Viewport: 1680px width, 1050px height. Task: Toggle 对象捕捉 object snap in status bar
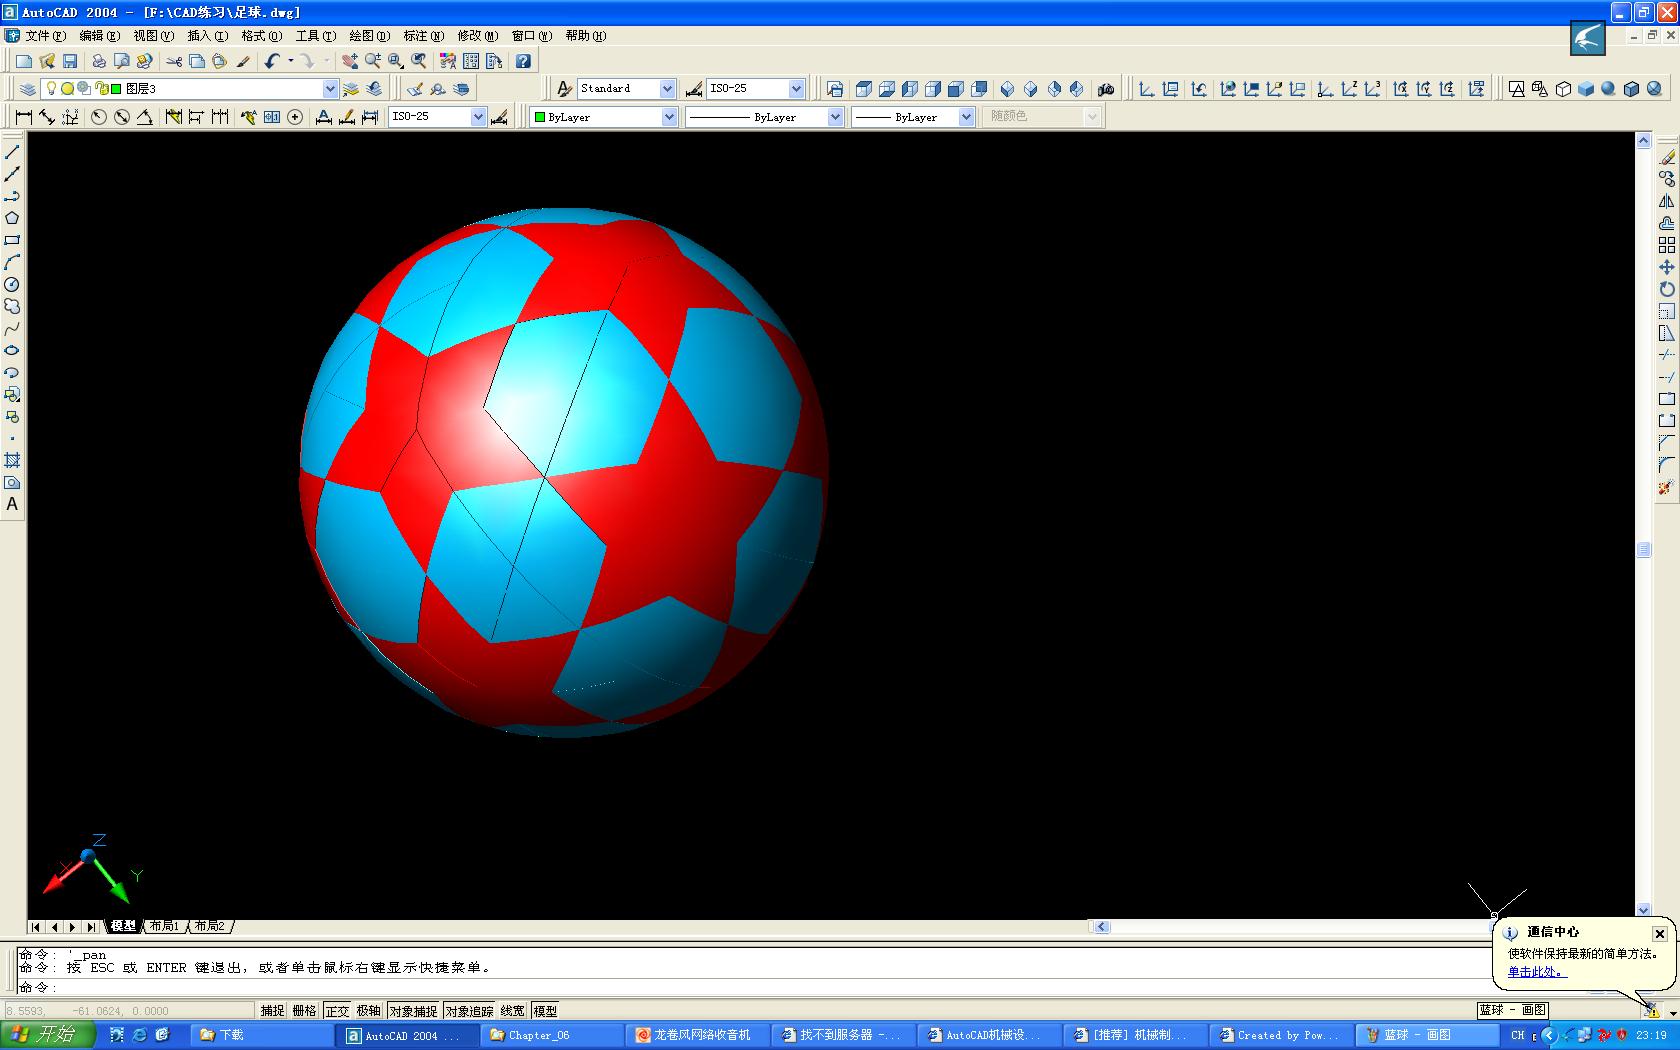[413, 1010]
